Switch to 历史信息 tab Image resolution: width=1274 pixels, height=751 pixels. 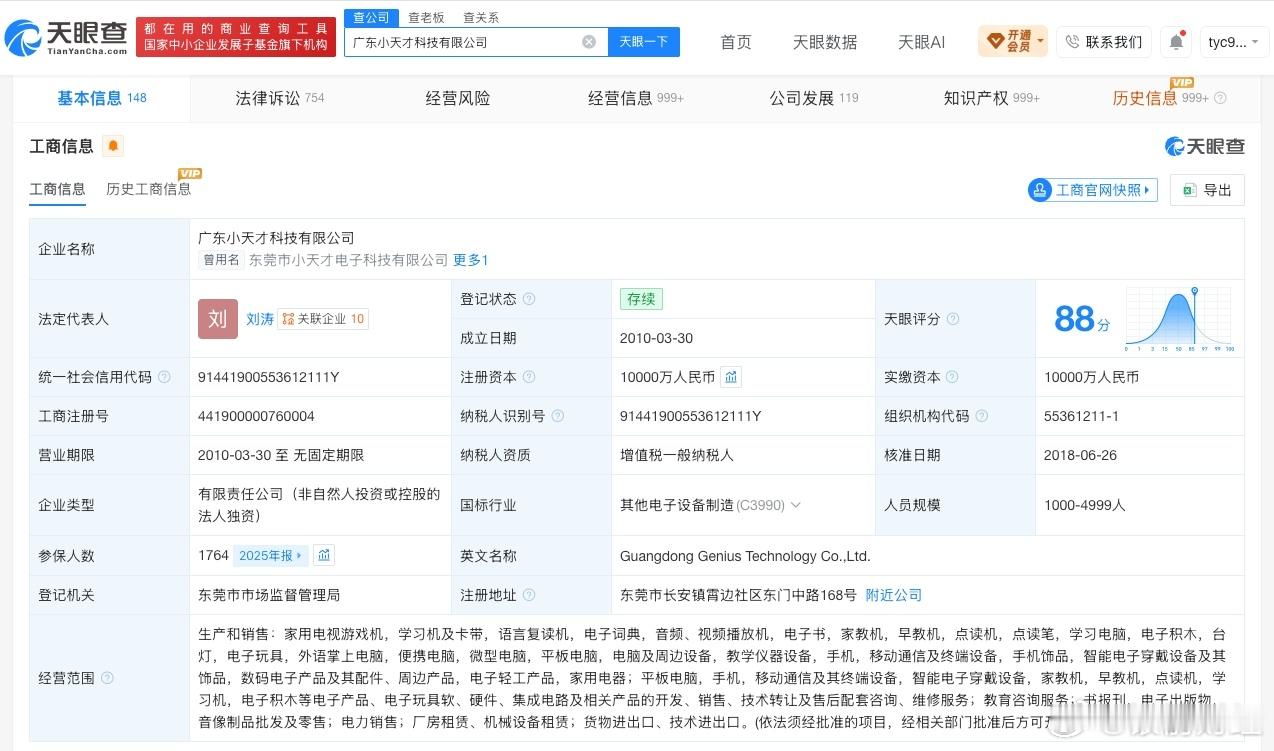pyautogui.click(x=1160, y=98)
